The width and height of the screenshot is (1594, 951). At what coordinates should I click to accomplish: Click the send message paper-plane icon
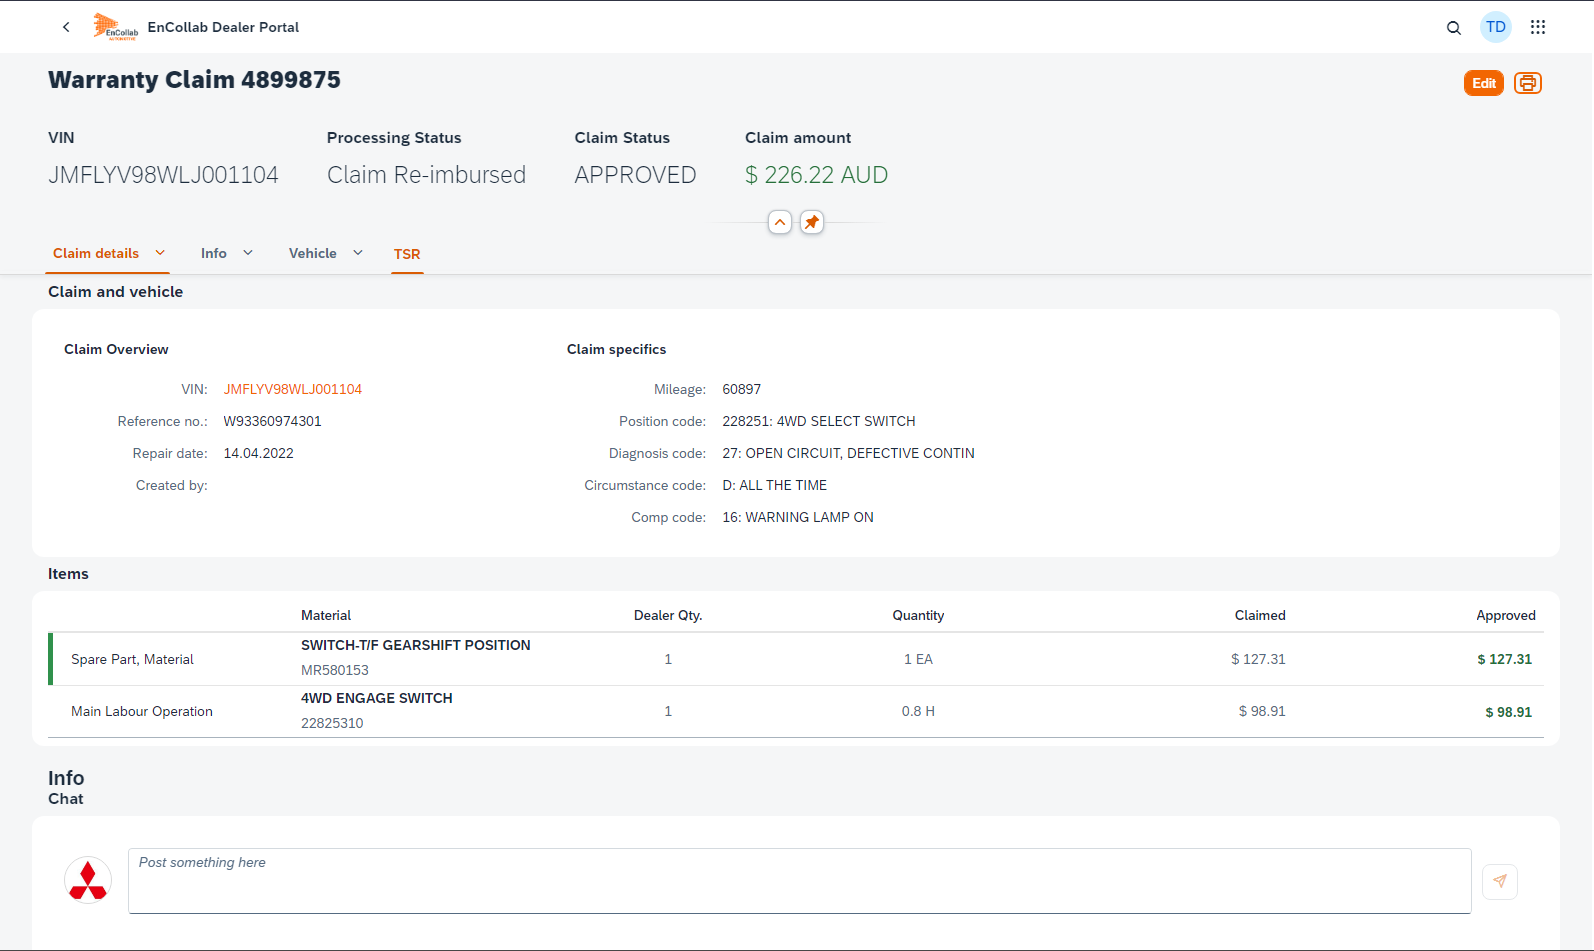point(1499,881)
